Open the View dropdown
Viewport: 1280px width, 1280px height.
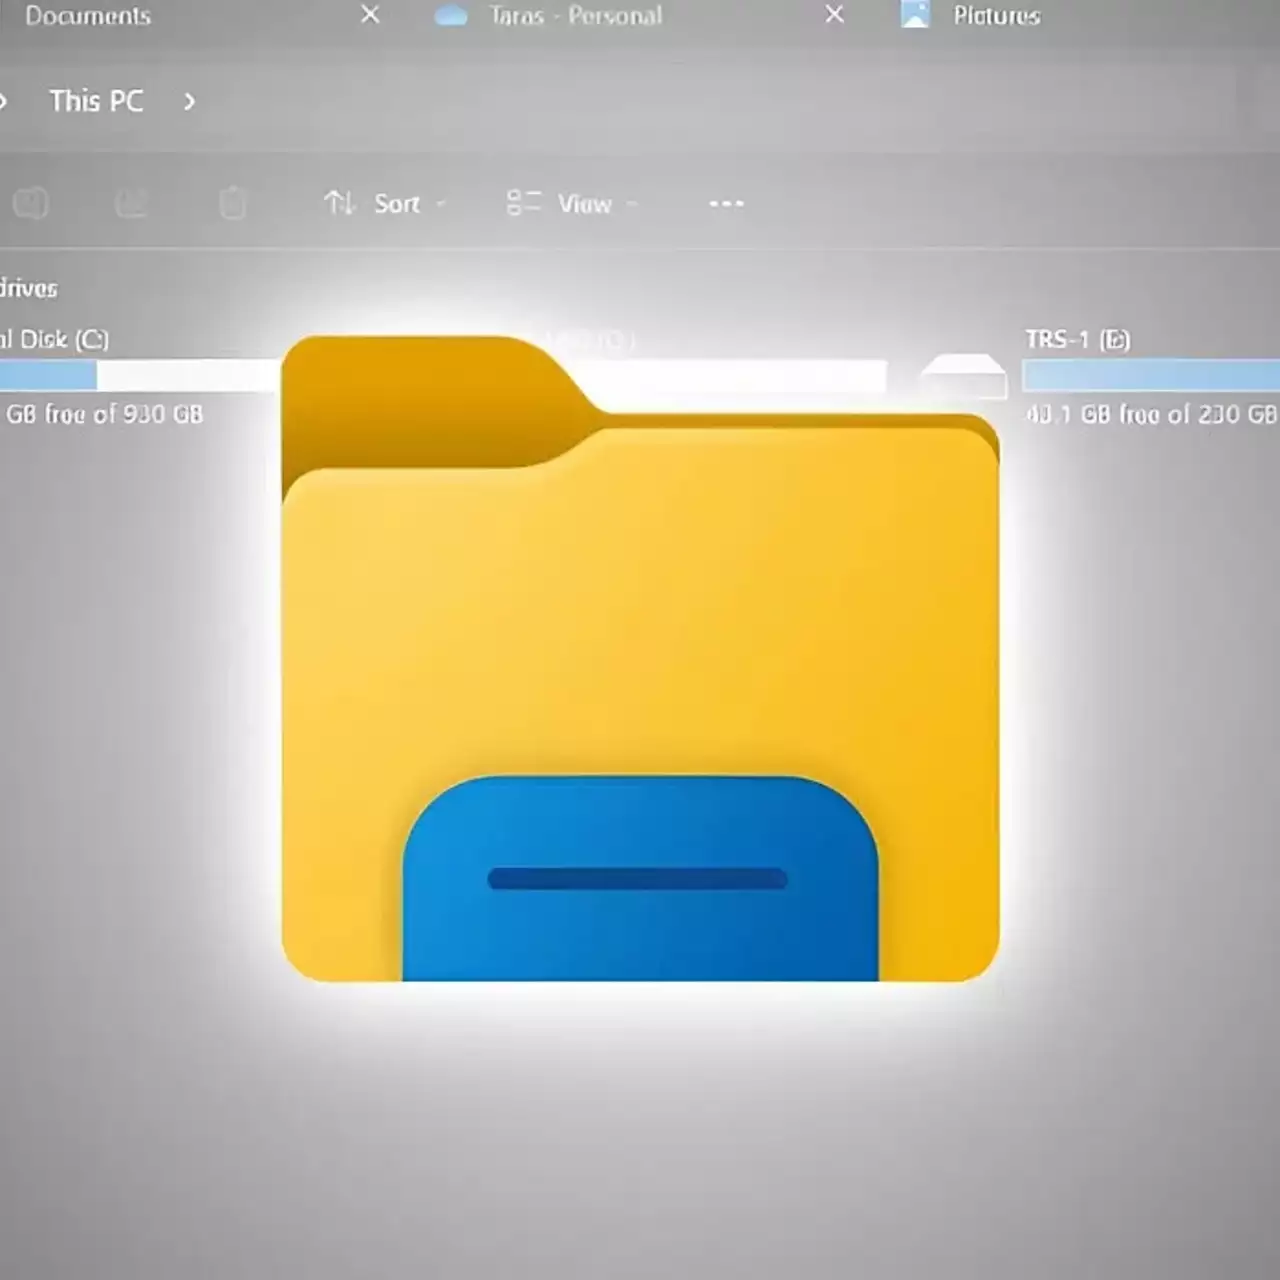click(572, 204)
